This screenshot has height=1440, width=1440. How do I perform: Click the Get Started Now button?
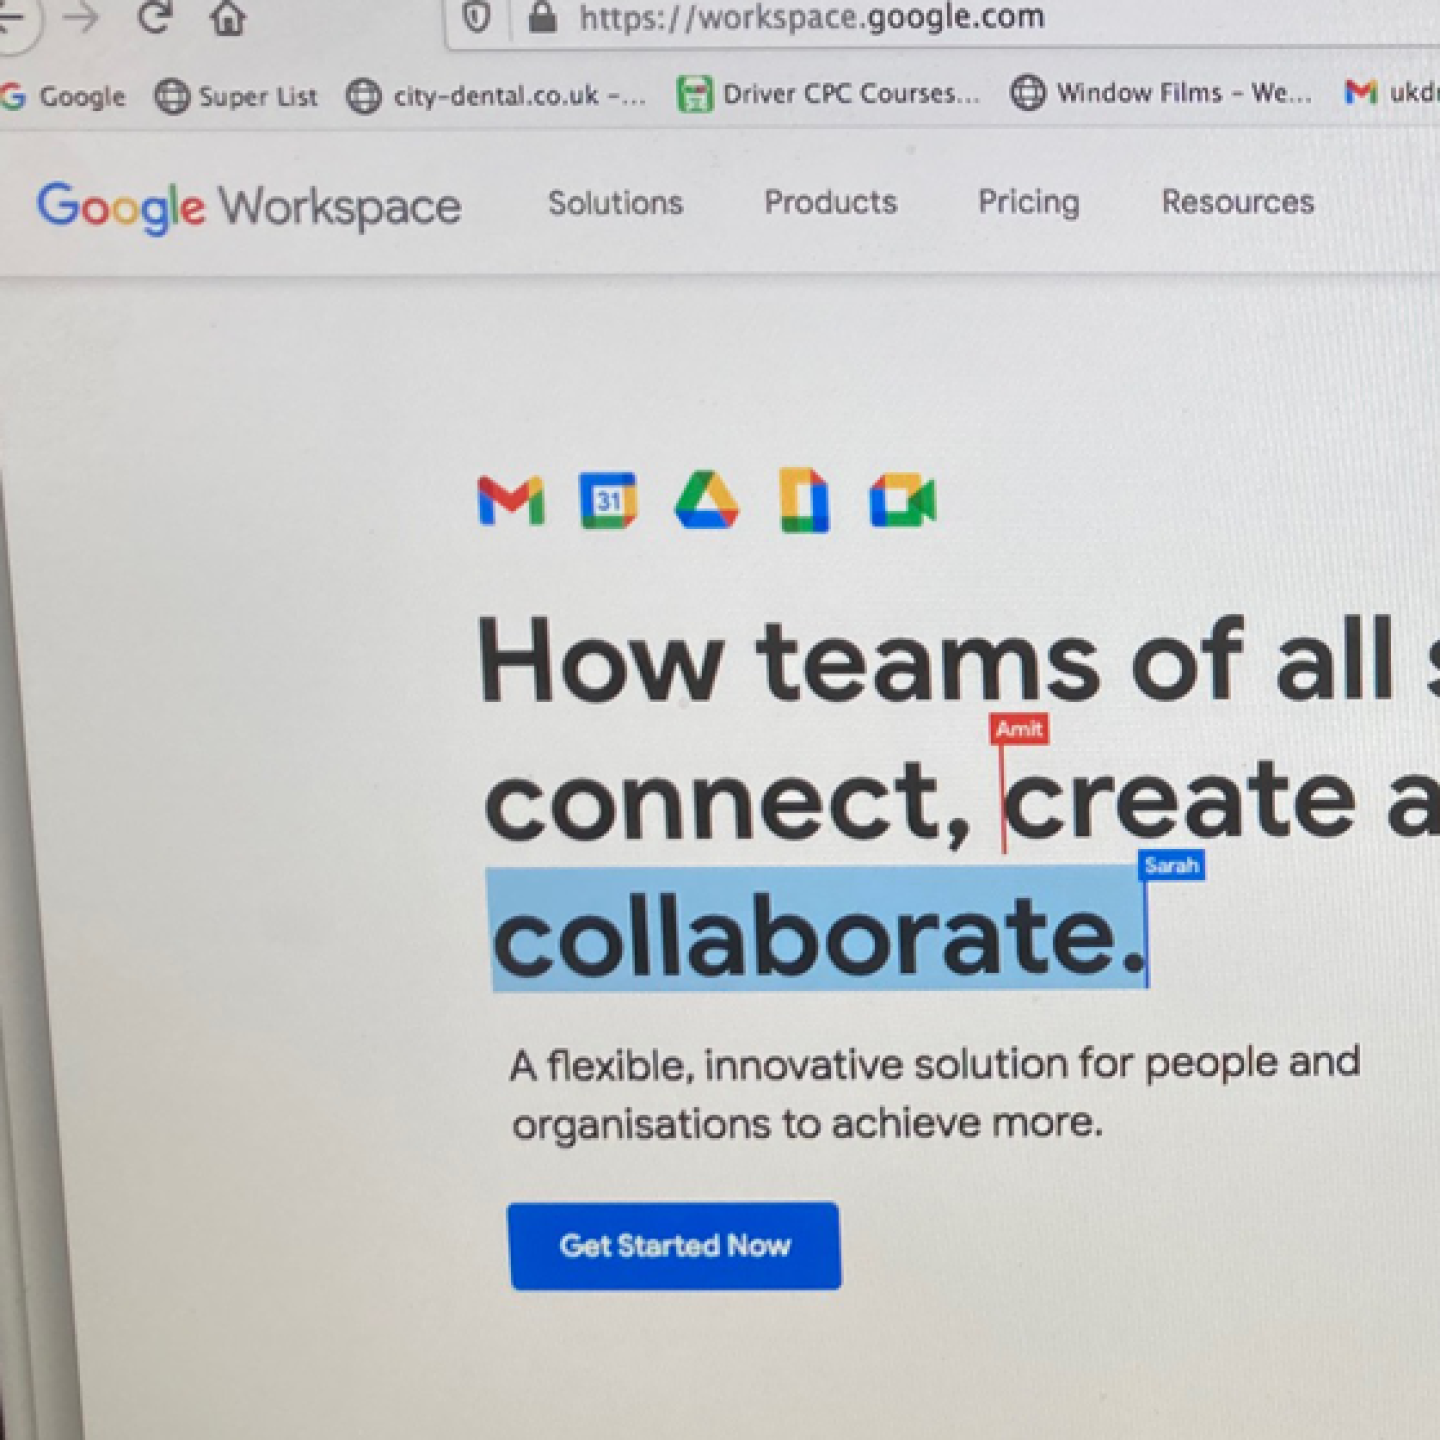(675, 1246)
